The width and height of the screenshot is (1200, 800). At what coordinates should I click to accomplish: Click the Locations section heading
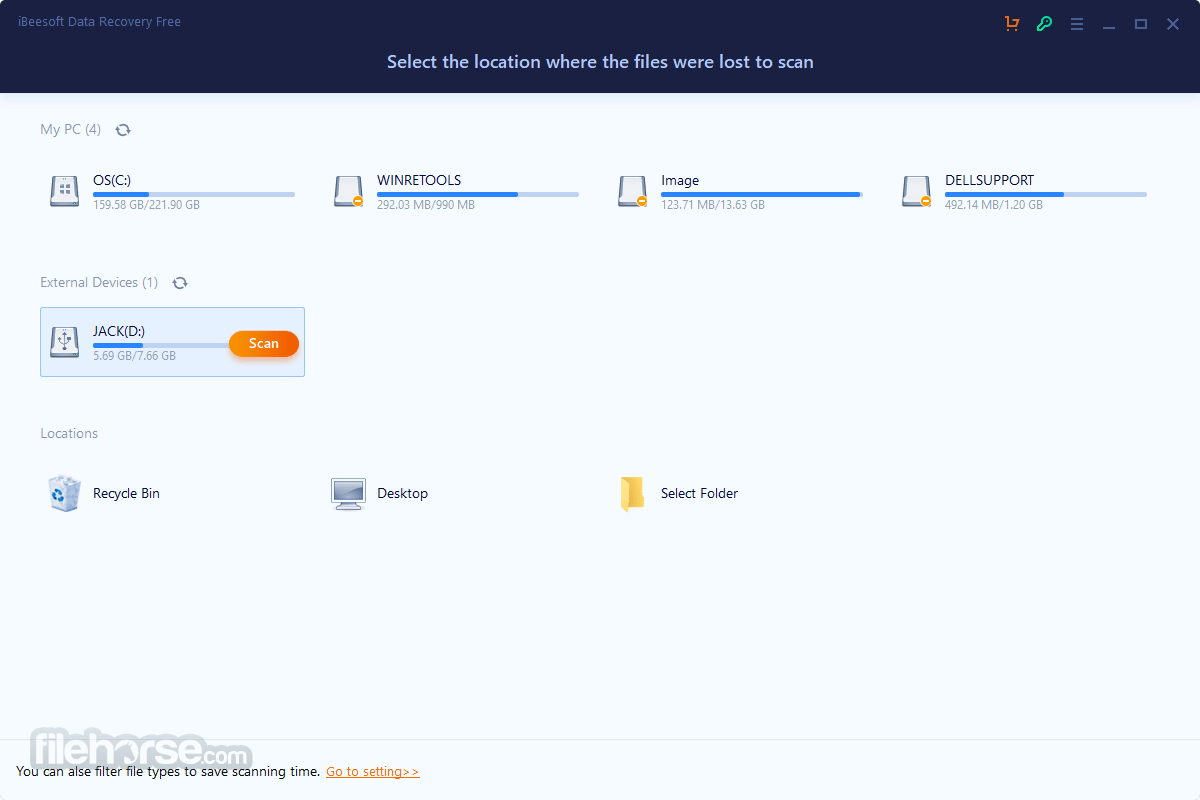69,433
